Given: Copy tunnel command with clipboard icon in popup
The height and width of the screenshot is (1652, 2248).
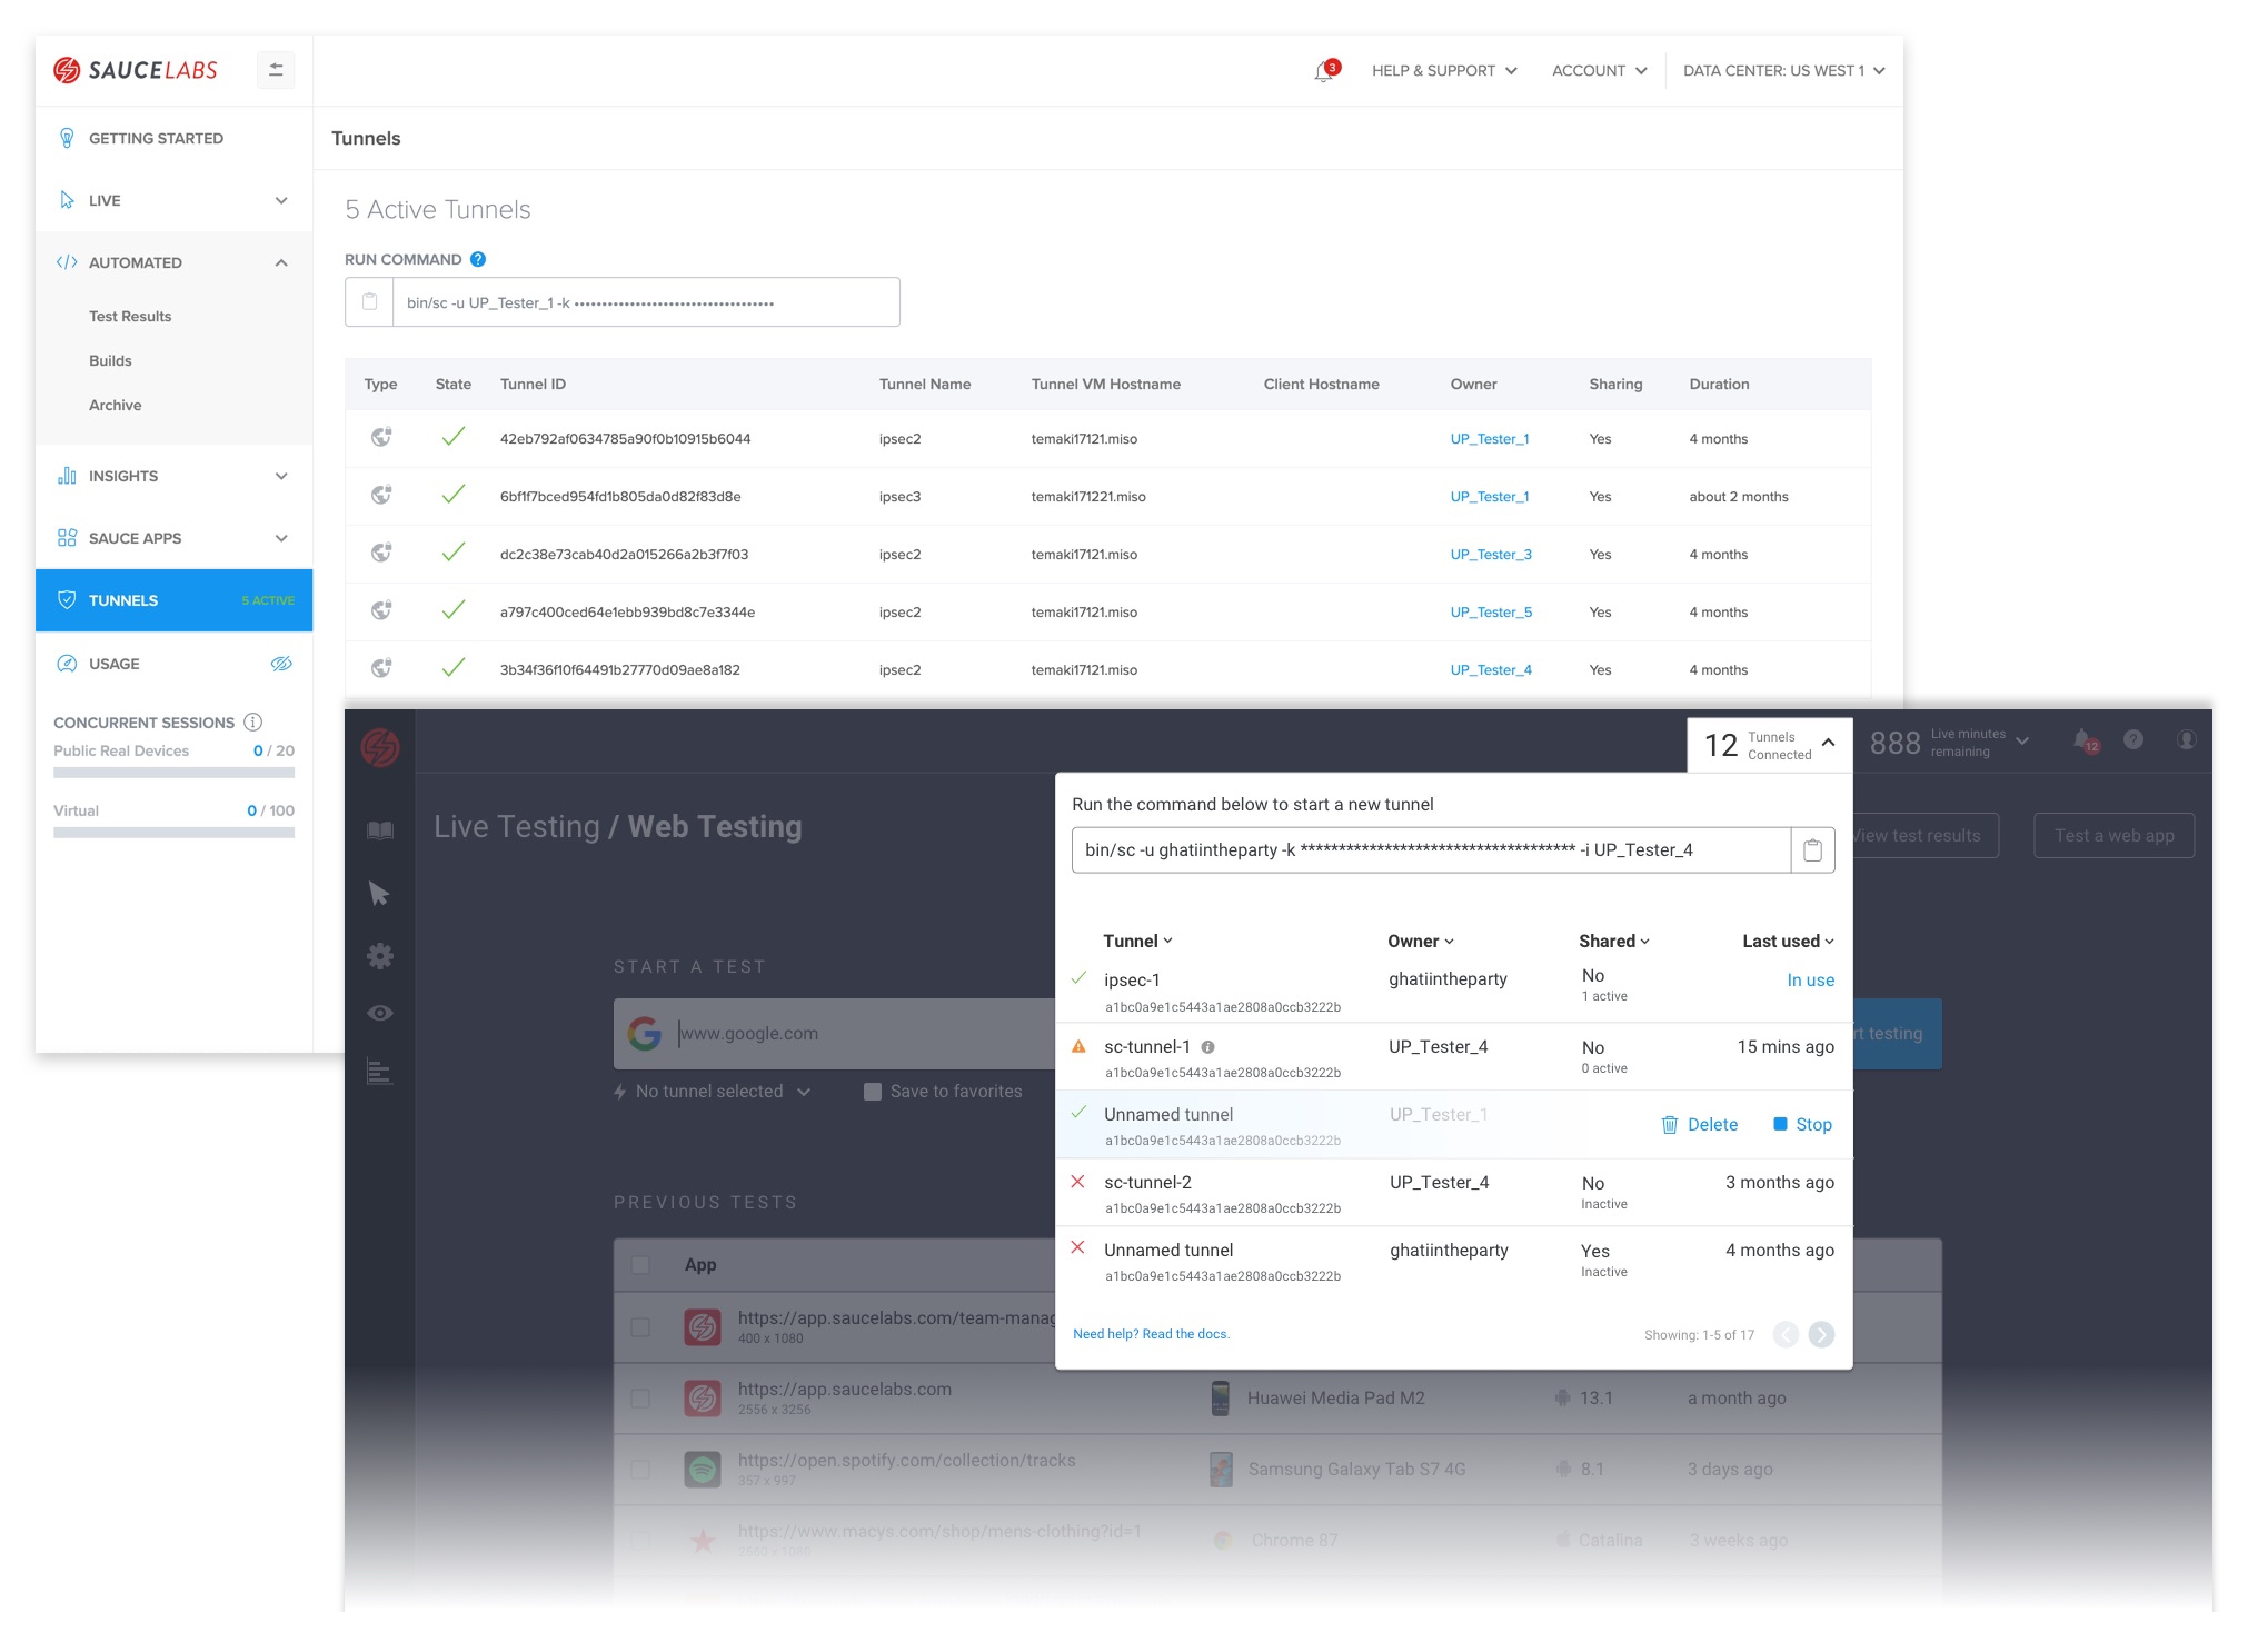Looking at the screenshot, I should [x=1813, y=850].
